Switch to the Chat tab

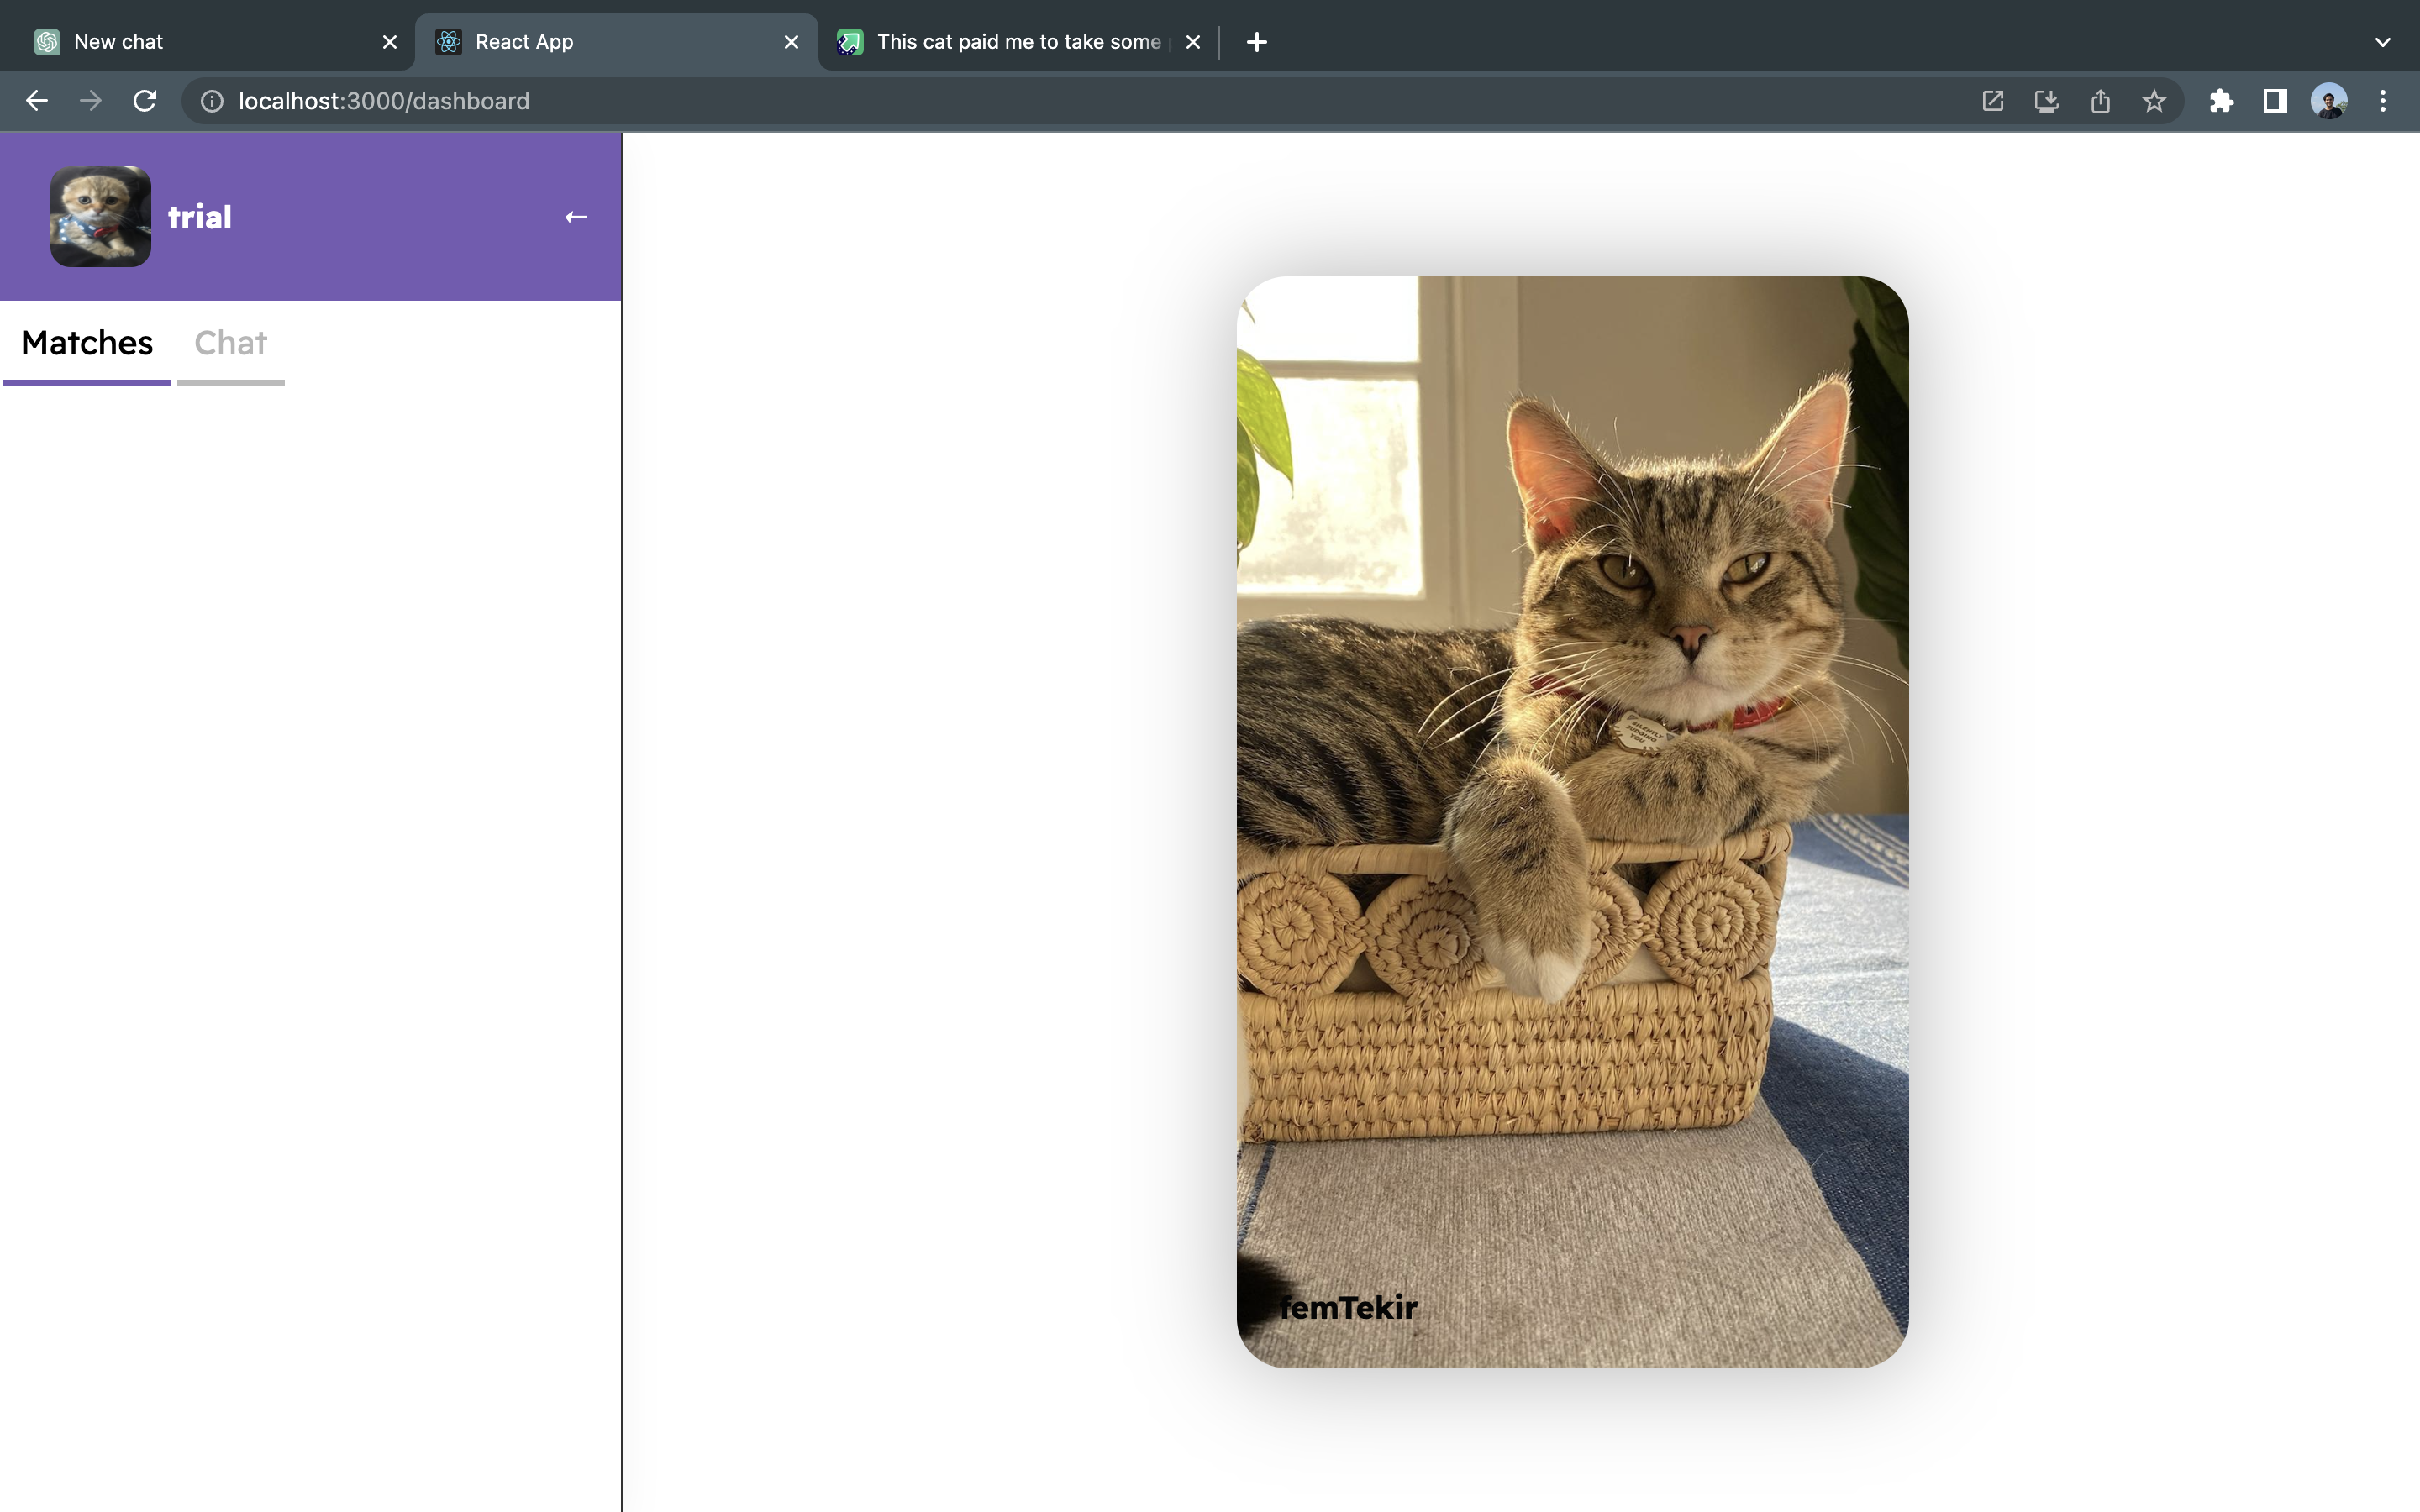click(x=230, y=343)
